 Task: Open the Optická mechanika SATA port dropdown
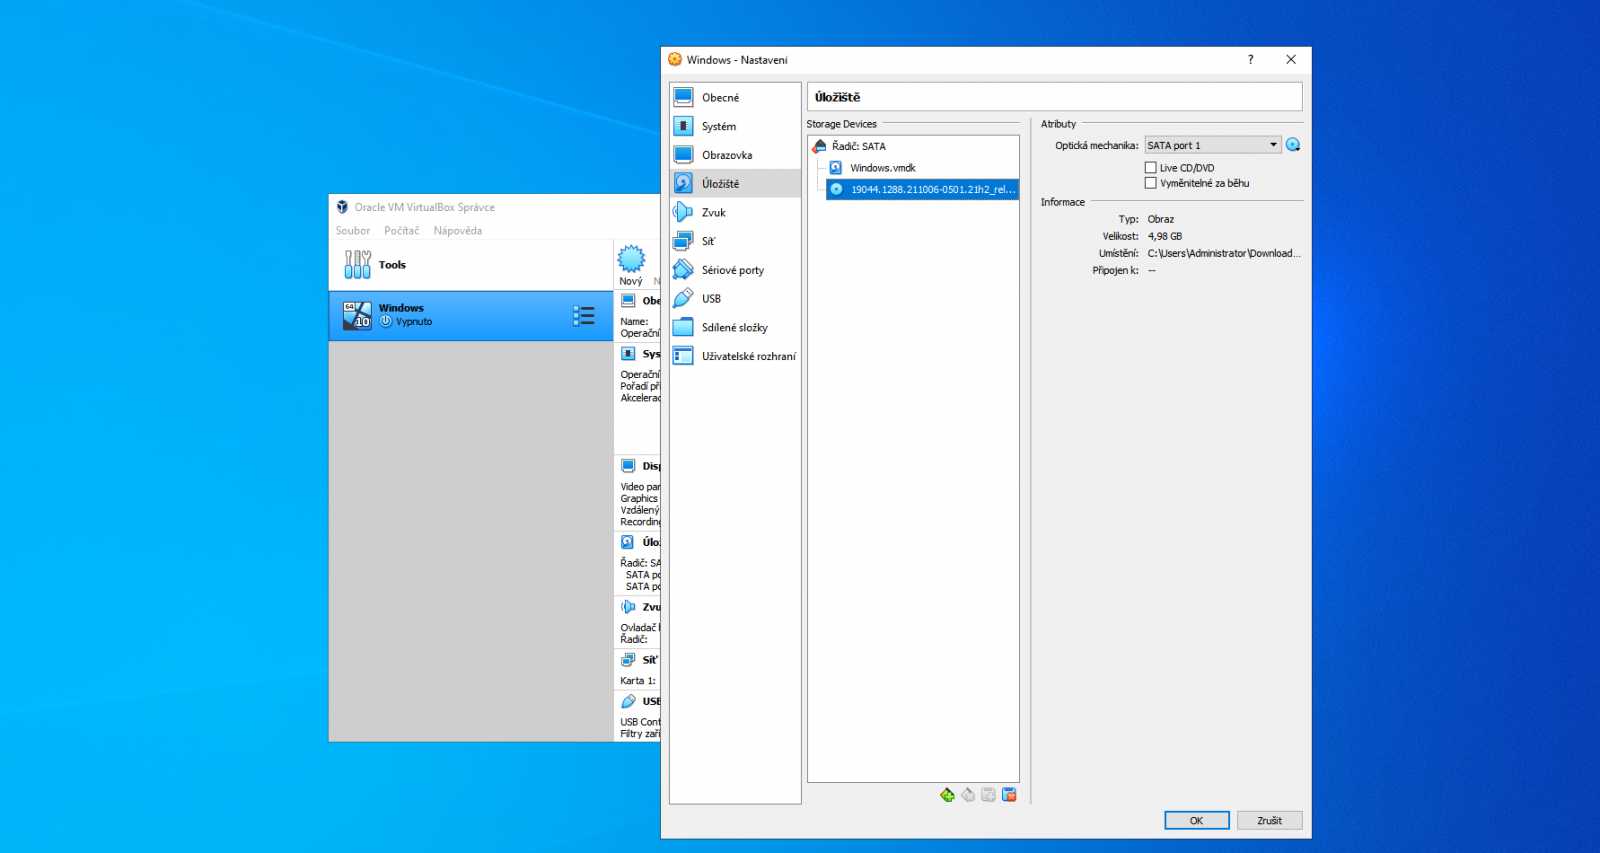click(1213, 145)
